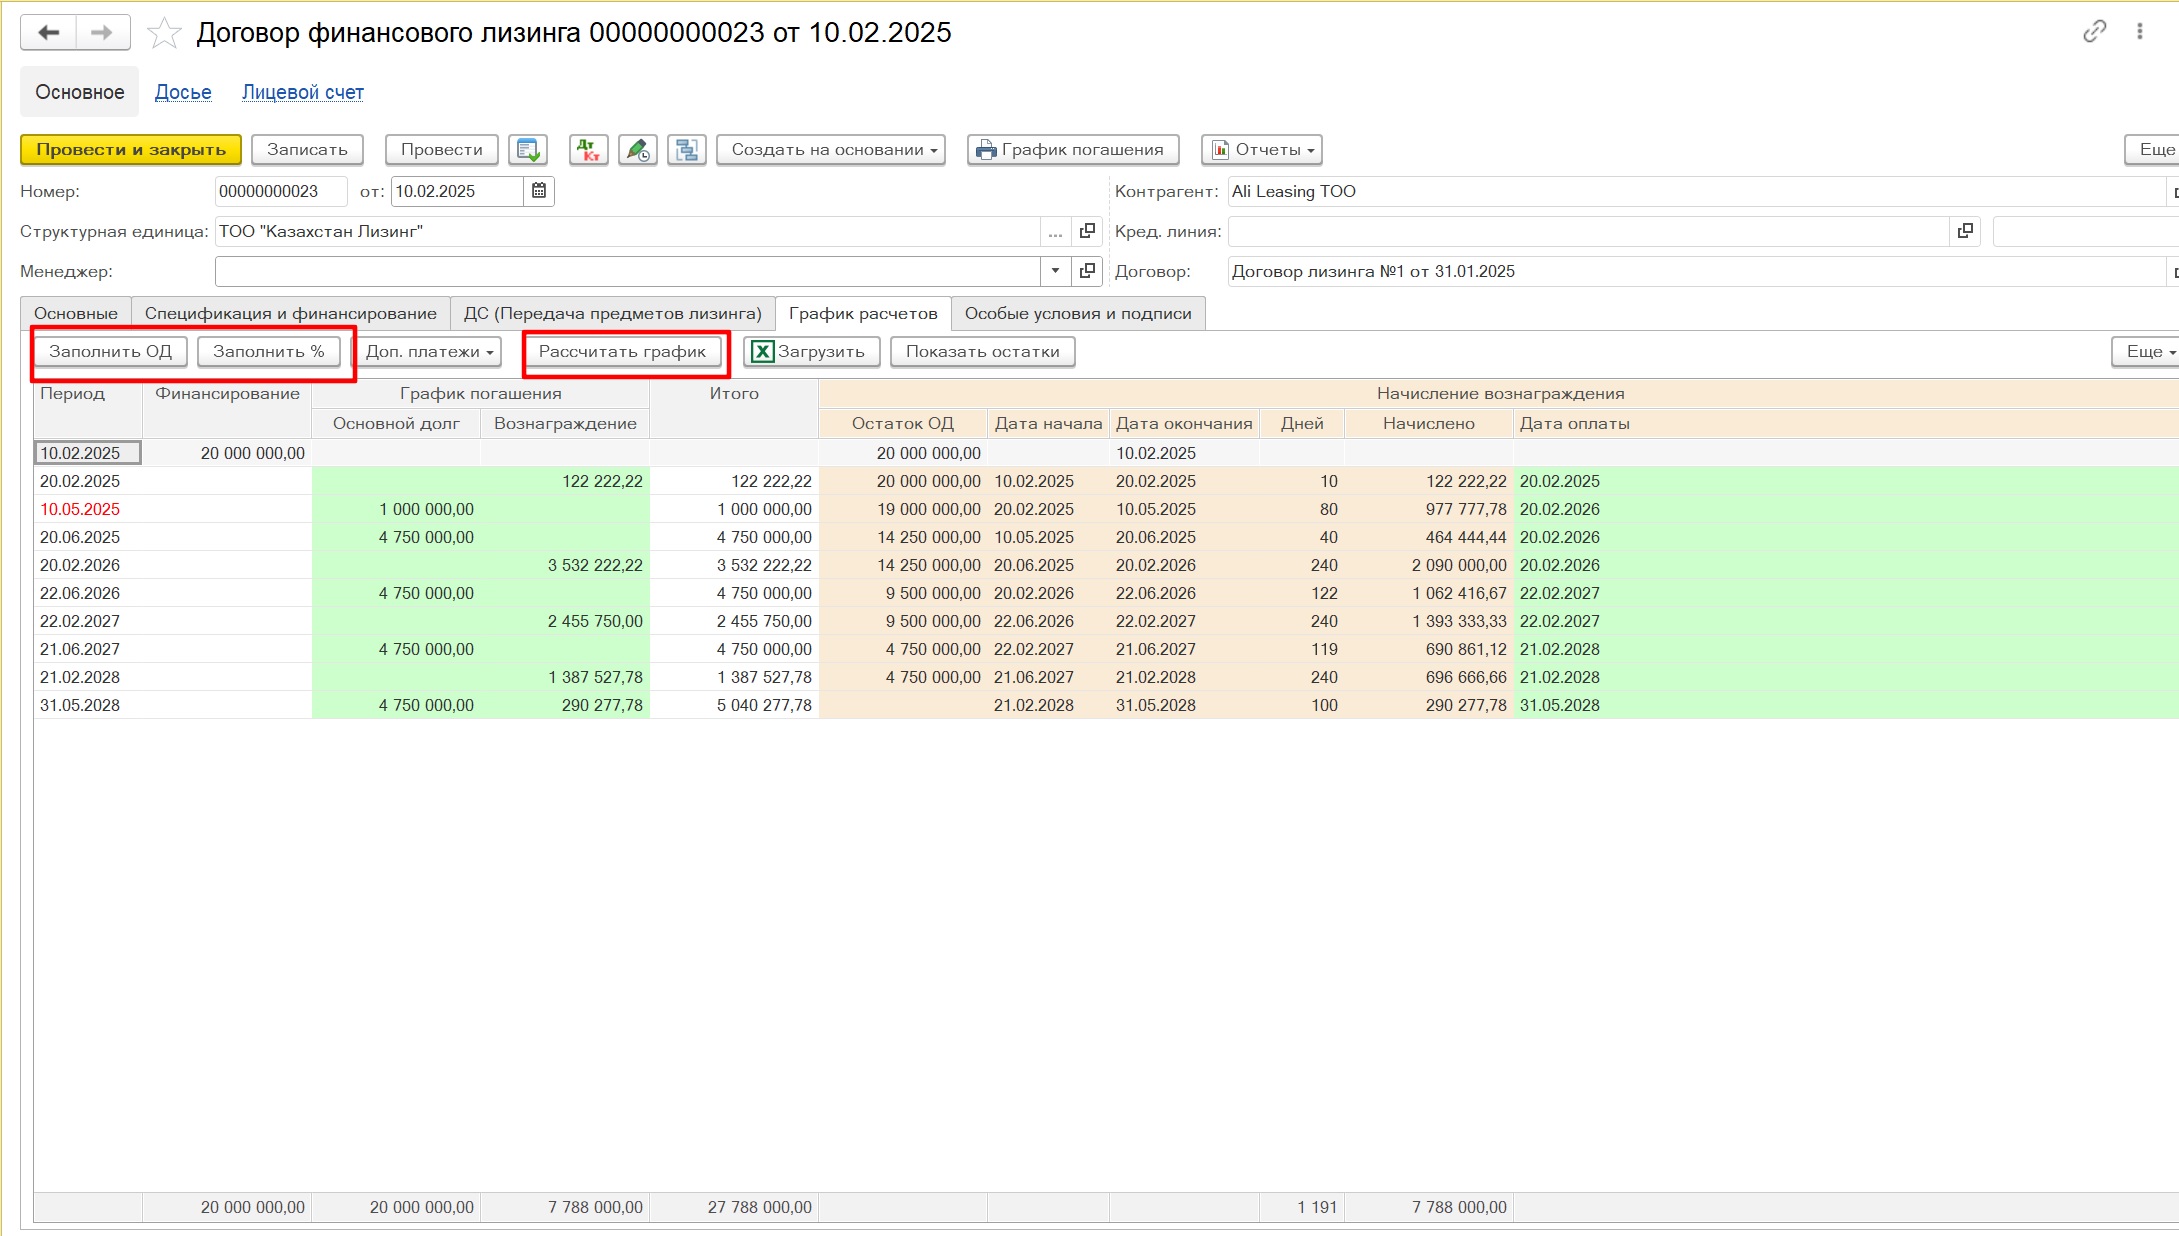The image size is (2179, 1236).
Task: Open the Кред. линия record icon
Action: coord(1965,231)
